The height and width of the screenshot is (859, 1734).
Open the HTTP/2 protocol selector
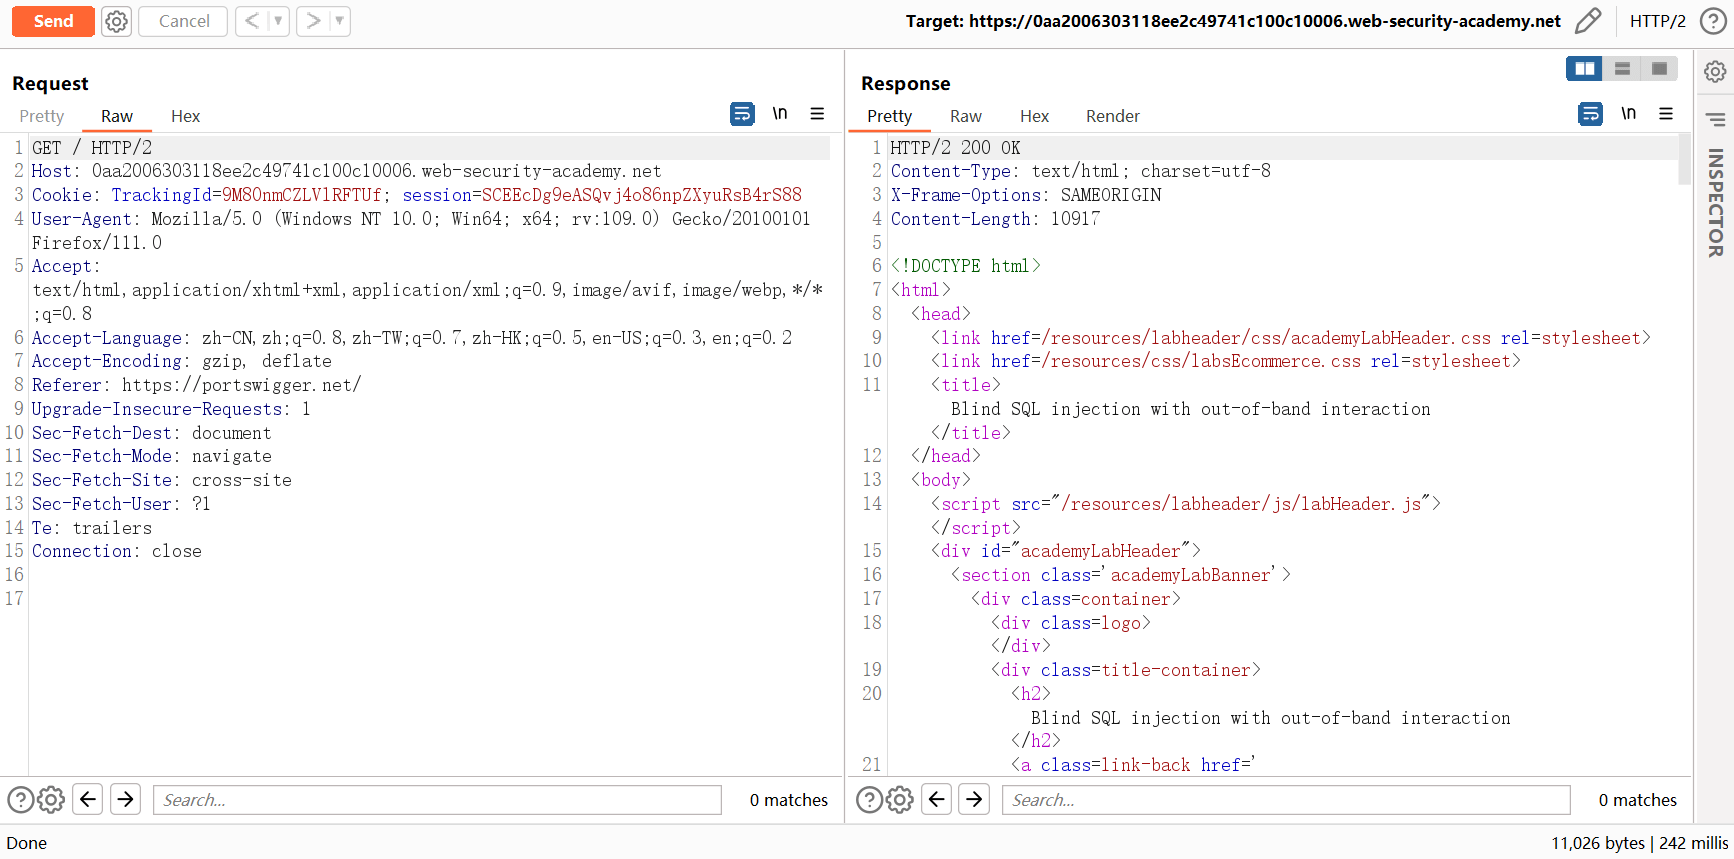(1657, 21)
